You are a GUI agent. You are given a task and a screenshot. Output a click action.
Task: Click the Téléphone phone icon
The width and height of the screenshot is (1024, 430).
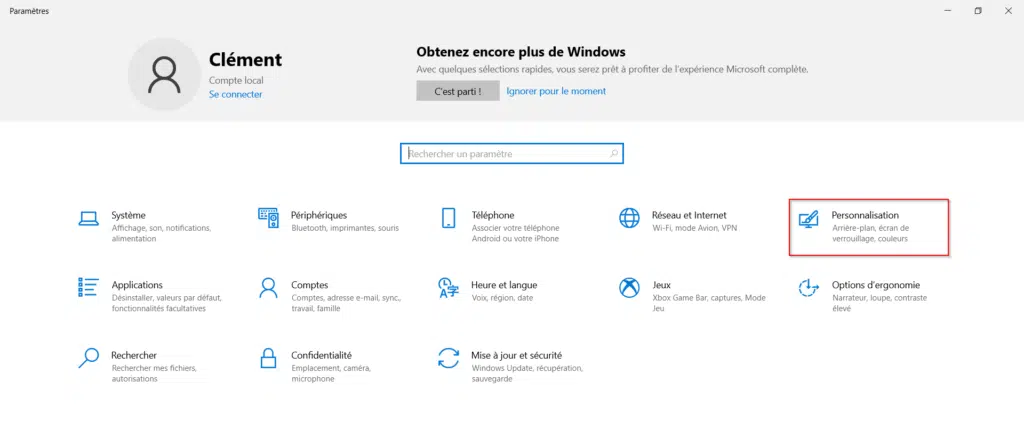tap(448, 218)
